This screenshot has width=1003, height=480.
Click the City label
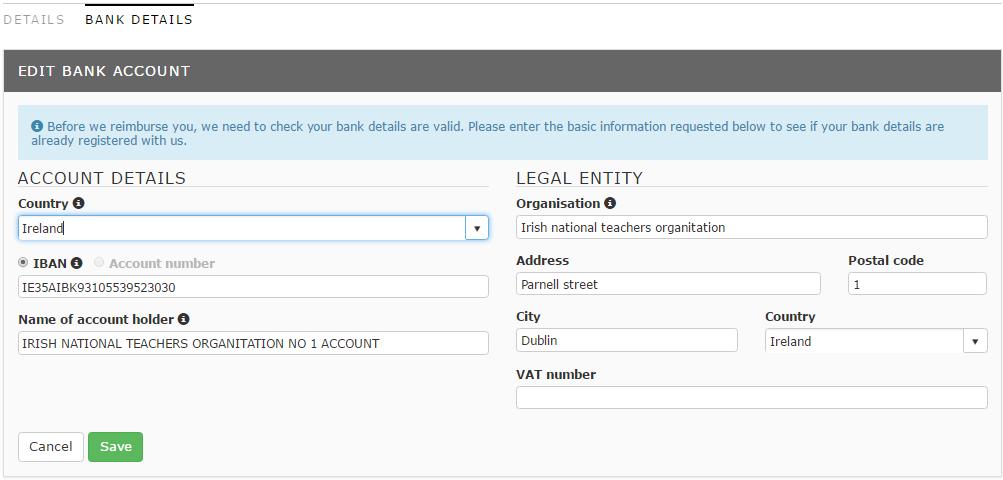[x=528, y=317]
